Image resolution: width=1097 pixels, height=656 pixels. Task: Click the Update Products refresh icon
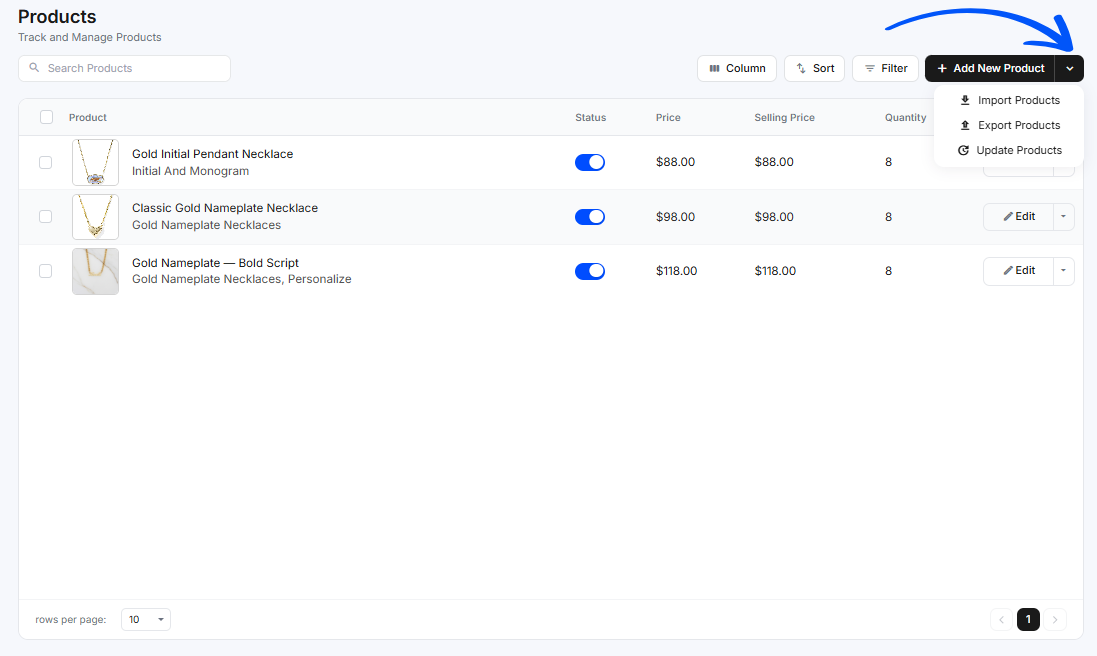[x=963, y=150]
